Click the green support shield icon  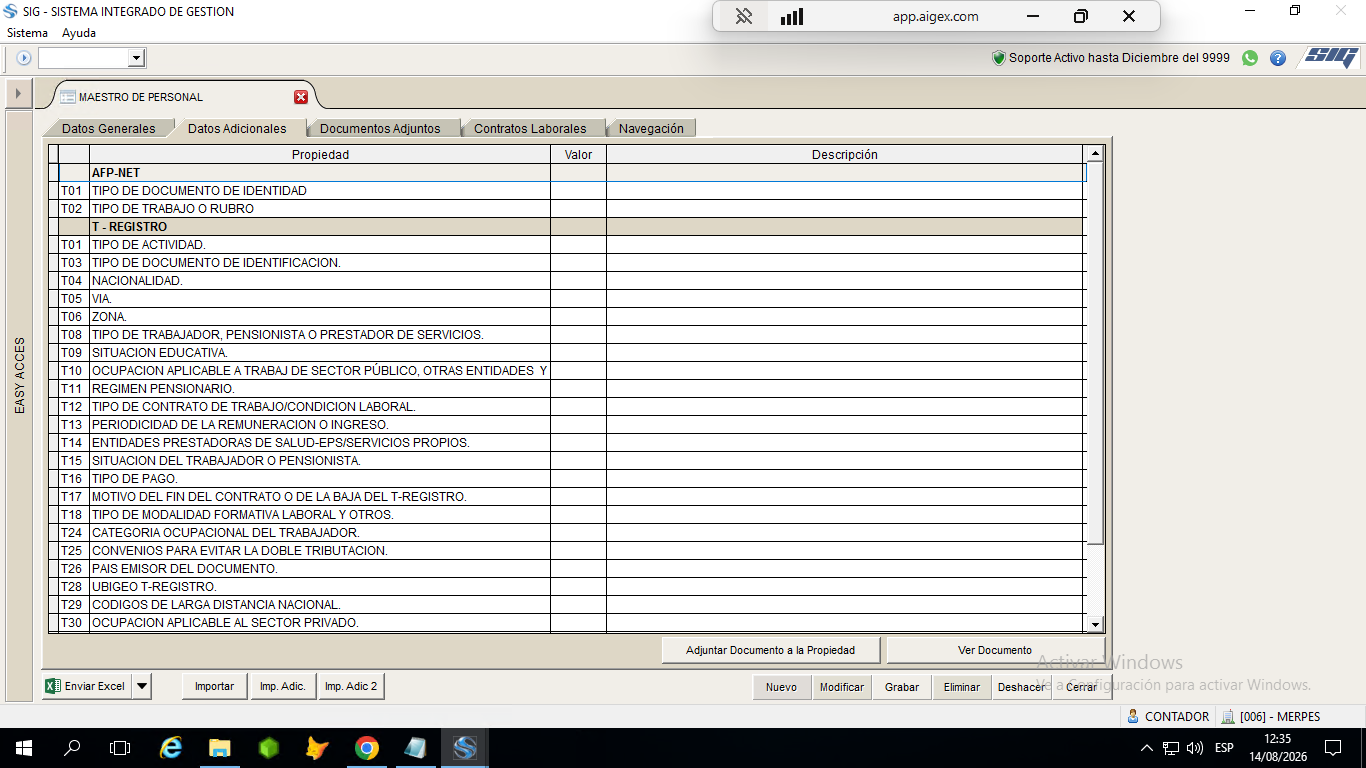[998, 58]
